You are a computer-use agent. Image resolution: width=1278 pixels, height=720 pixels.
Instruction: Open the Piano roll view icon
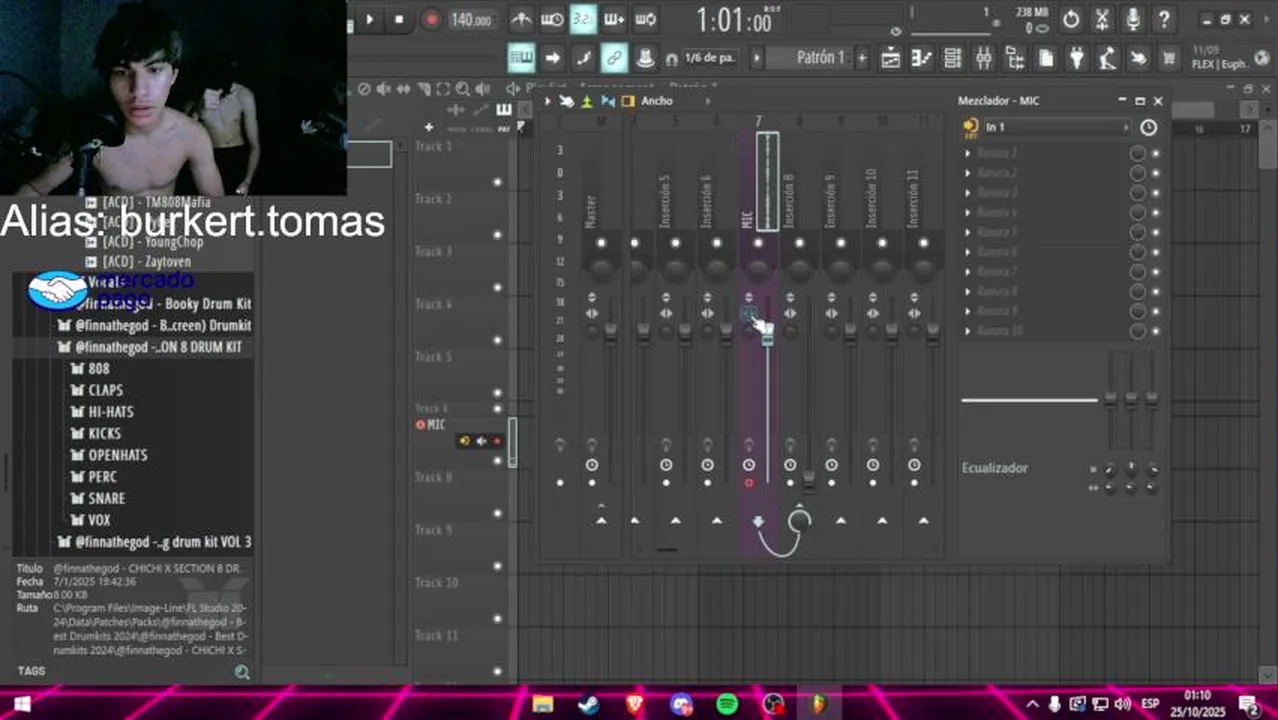pyautogui.click(x=921, y=59)
